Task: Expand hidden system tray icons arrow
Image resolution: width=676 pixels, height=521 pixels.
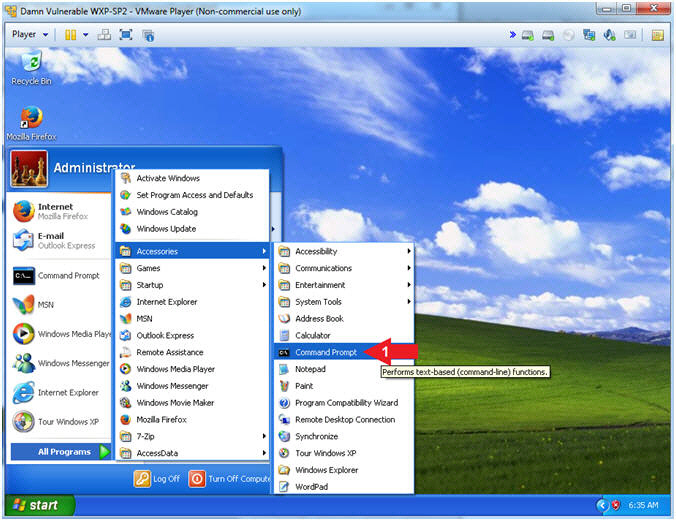Action: coord(602,505)
